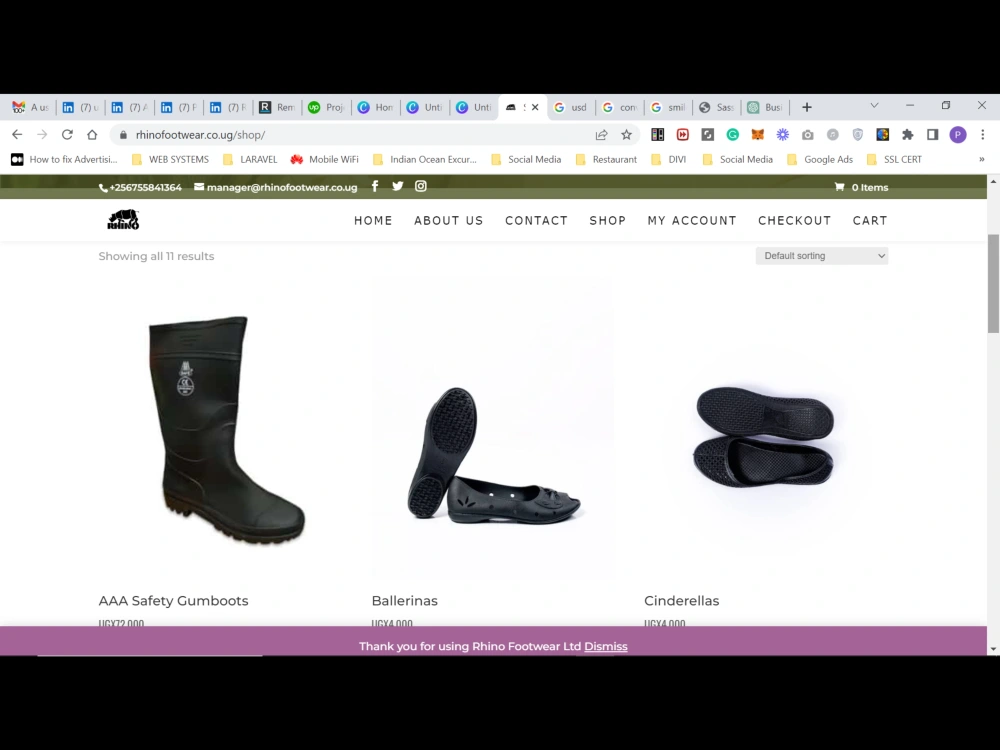Close the active Rhino shop tab
Screen dimensions: 1000x750
coord(535,107)
